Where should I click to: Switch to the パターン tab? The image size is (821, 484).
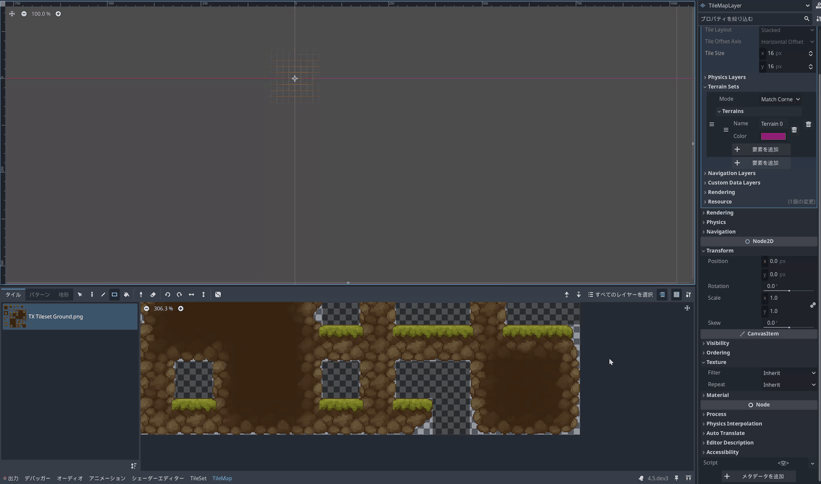click(39, 294)
